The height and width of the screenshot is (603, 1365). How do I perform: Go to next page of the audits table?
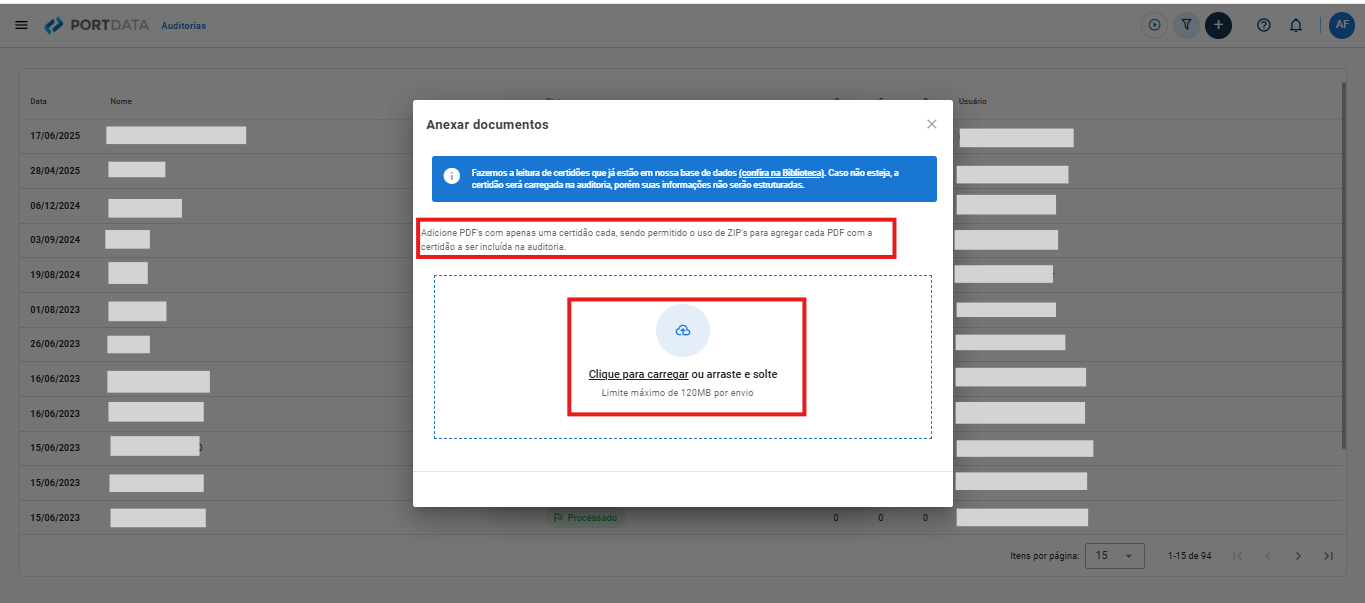pyautogui.click(x=1298, y=556)
